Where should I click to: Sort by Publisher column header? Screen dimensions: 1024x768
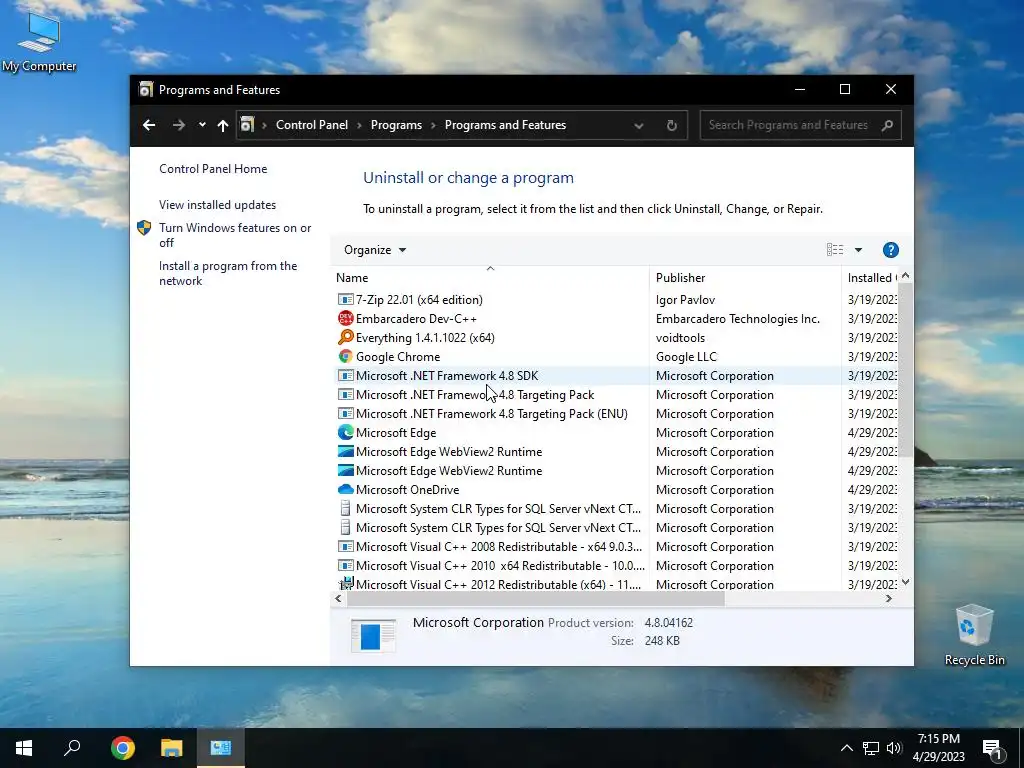745,278
